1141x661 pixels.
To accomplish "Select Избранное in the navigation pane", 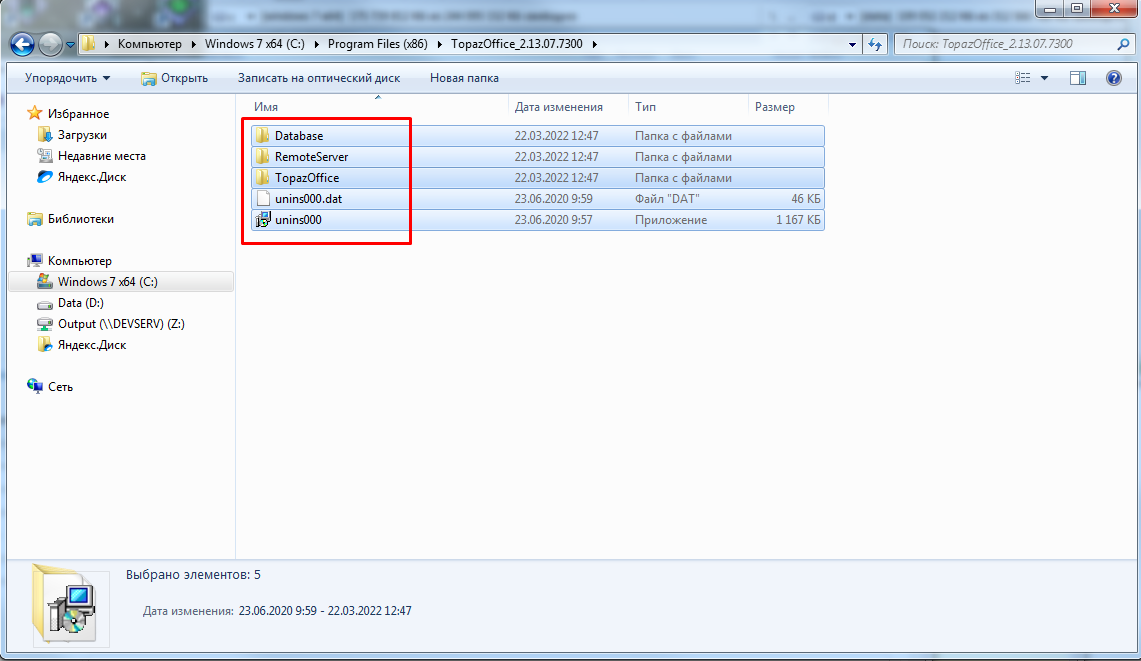I will point(79,114).
